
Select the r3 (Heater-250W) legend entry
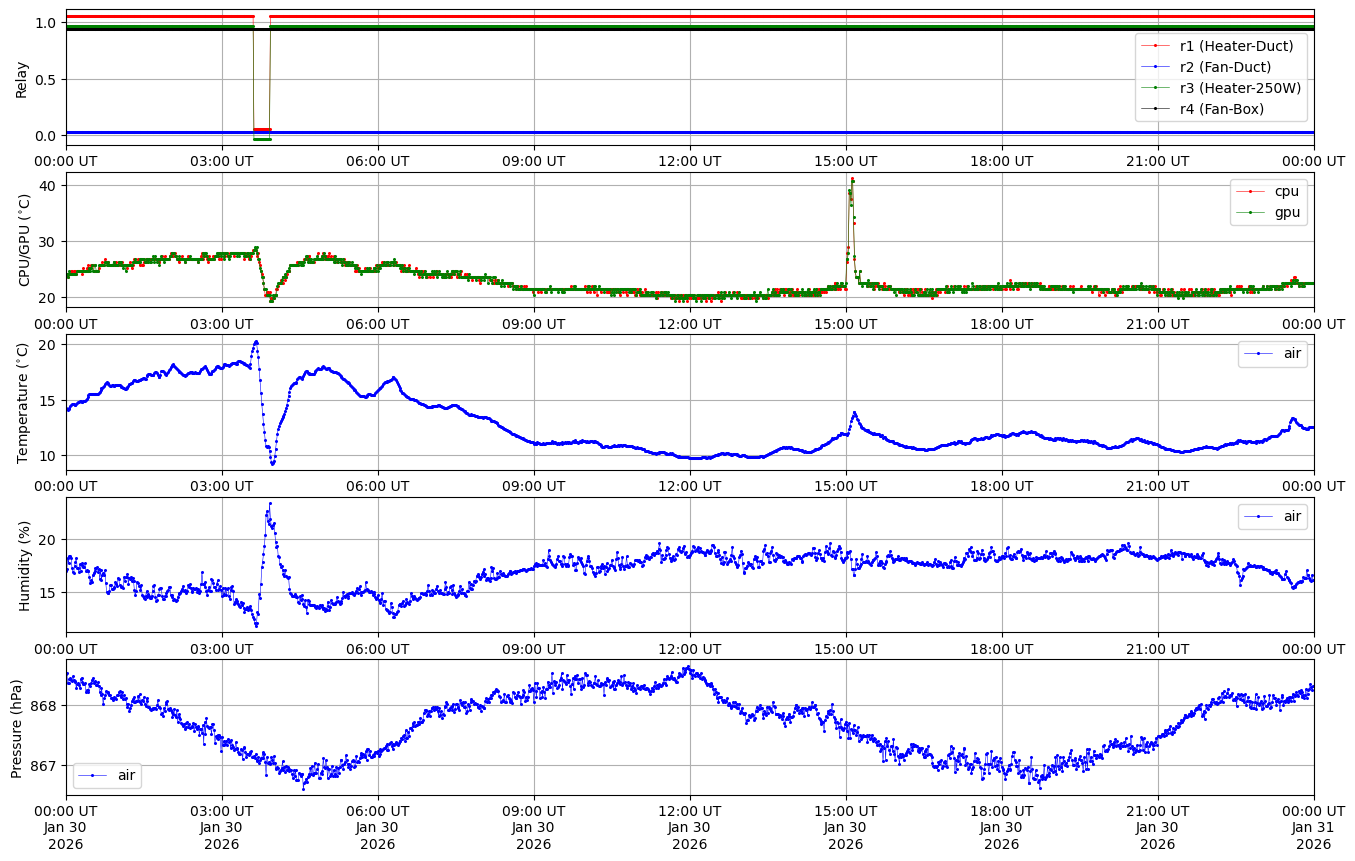pyautogui.click(x=1240, y=88)
